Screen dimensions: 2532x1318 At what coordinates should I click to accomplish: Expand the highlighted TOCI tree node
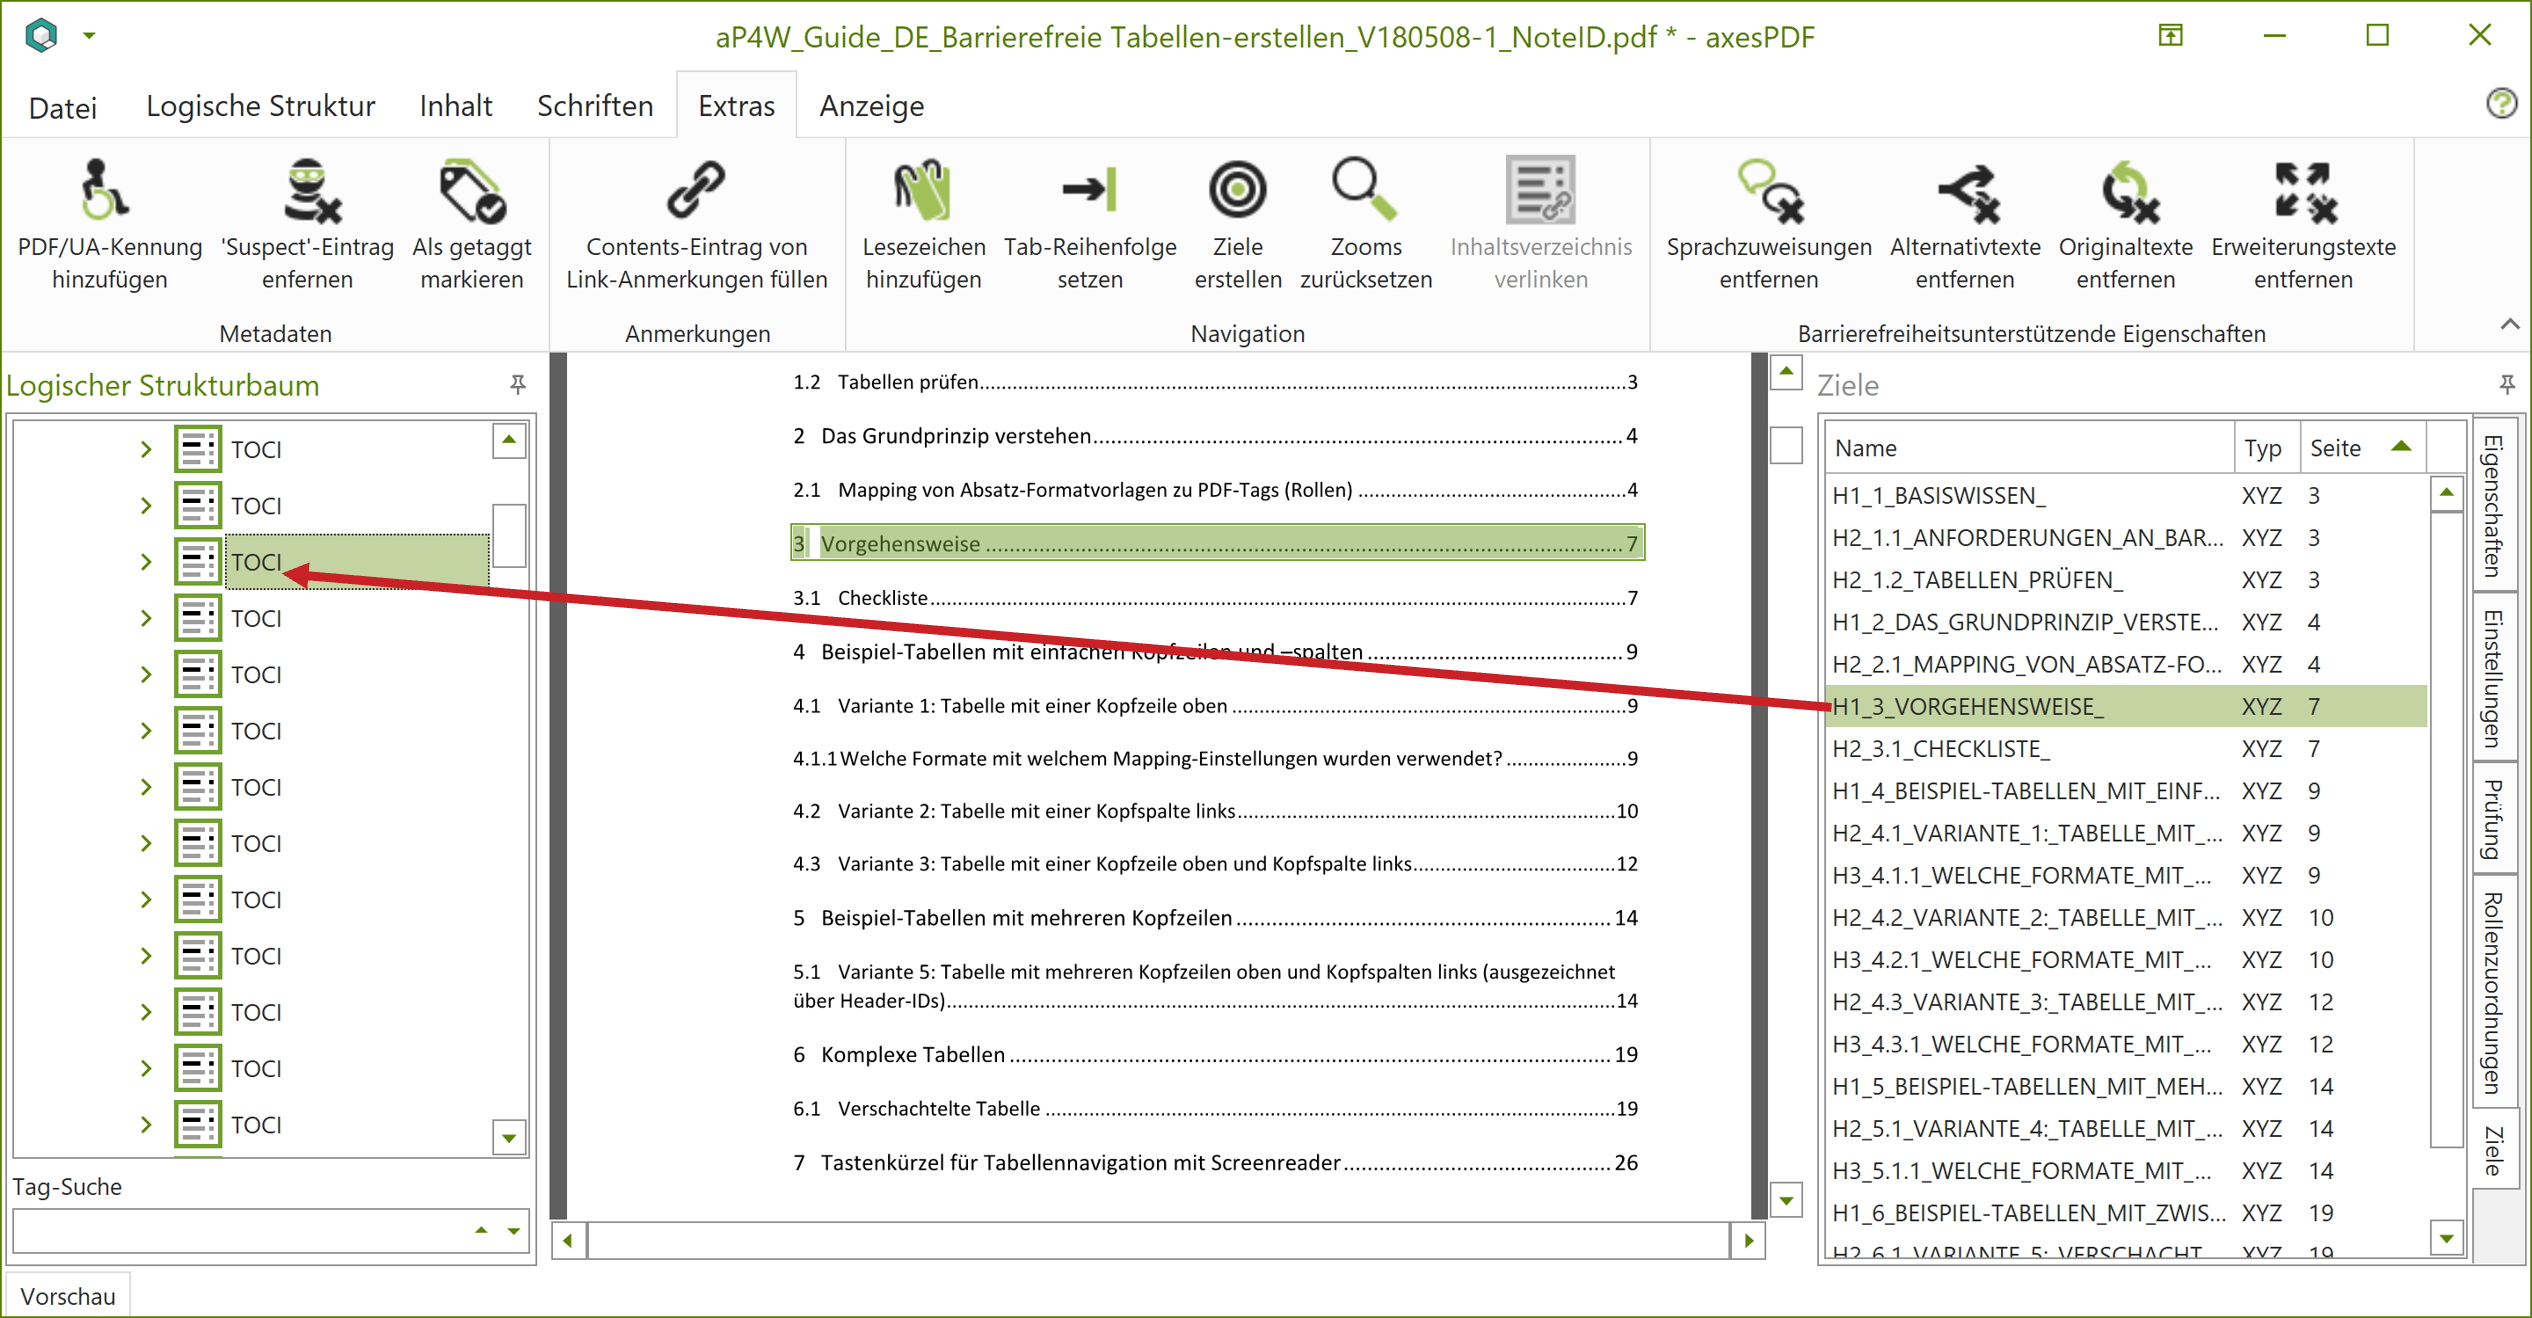(146, 562)
